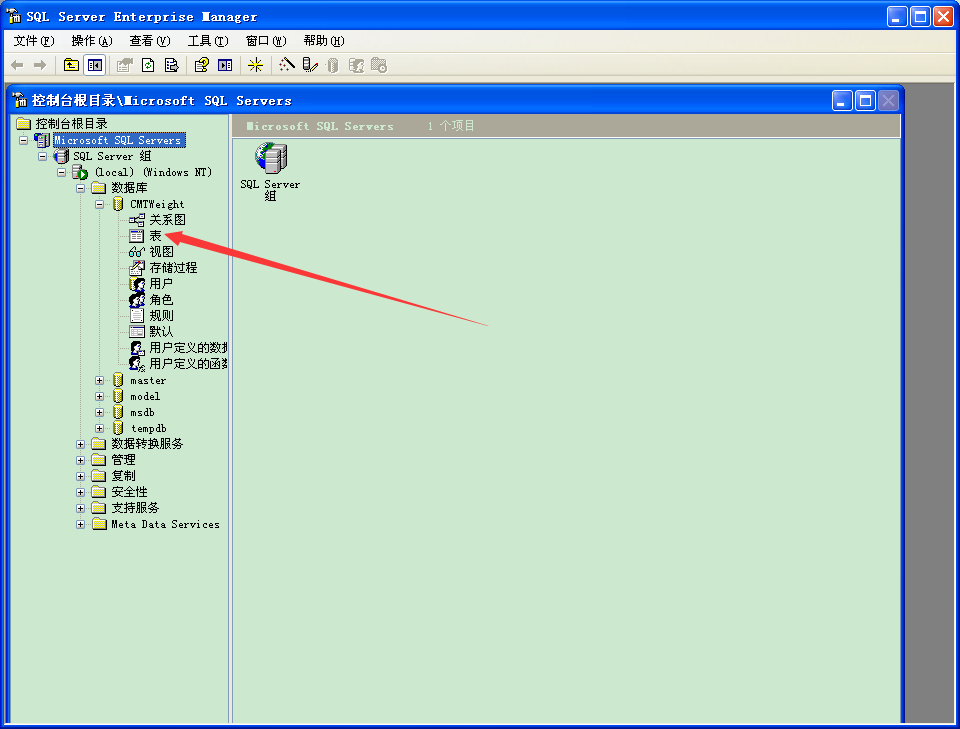Select the 安全性 folder

click(x=129, y=492)
